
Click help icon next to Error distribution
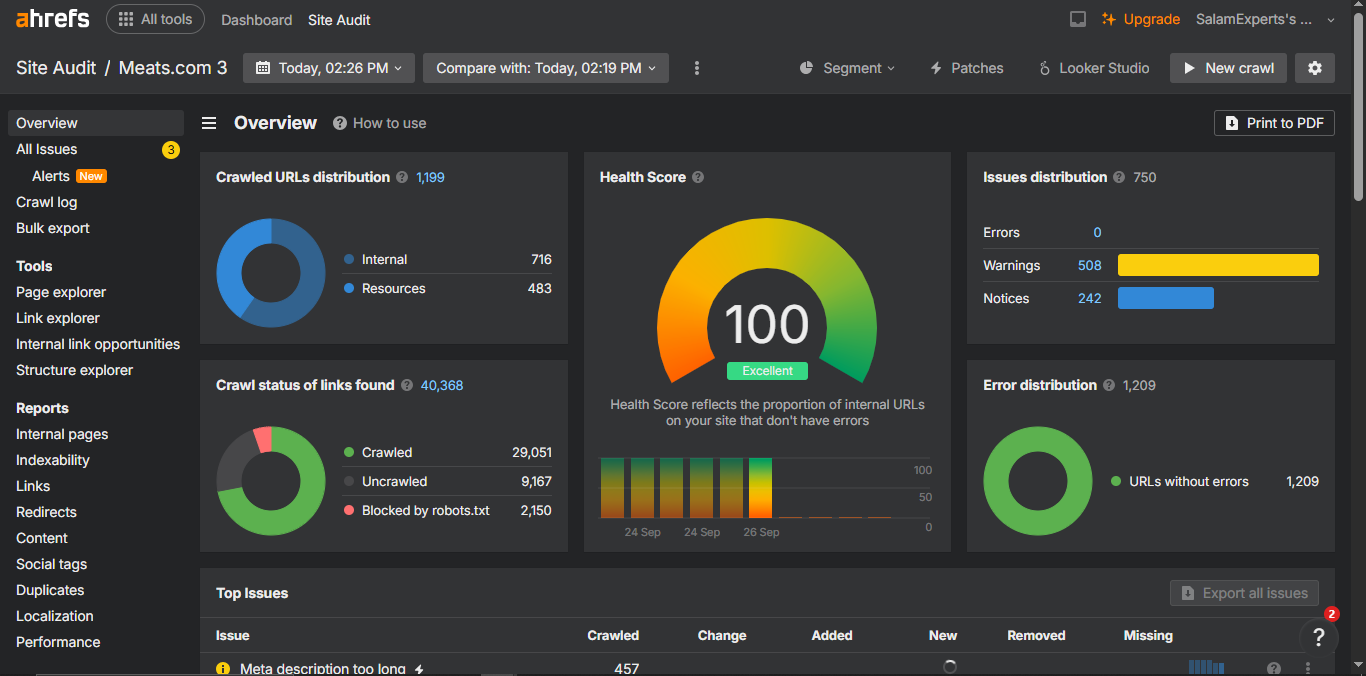pyautogui.click(x=1109, y=385)
